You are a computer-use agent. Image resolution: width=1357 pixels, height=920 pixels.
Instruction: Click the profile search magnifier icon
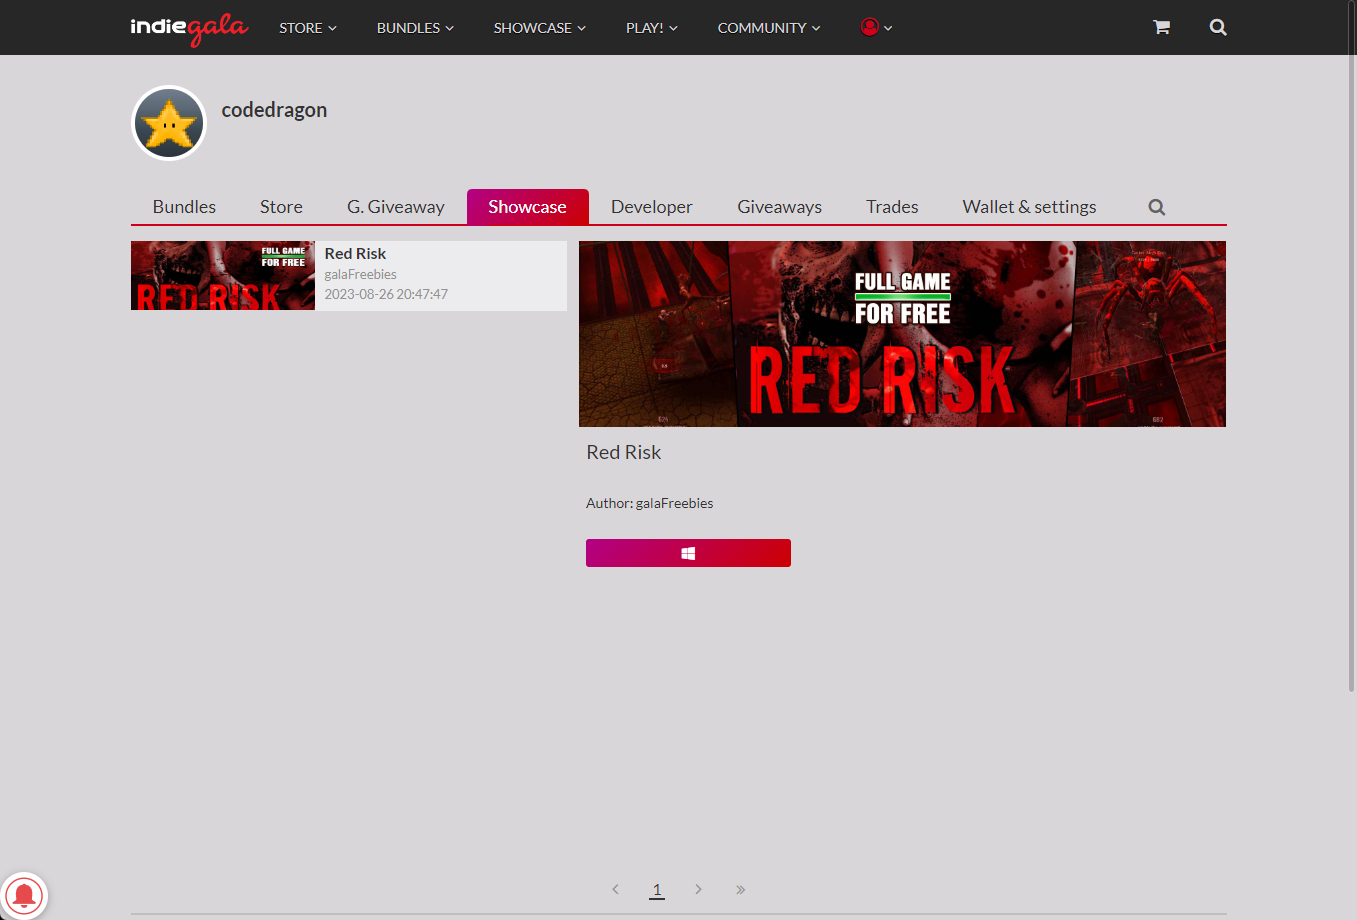pos(1157,207)
